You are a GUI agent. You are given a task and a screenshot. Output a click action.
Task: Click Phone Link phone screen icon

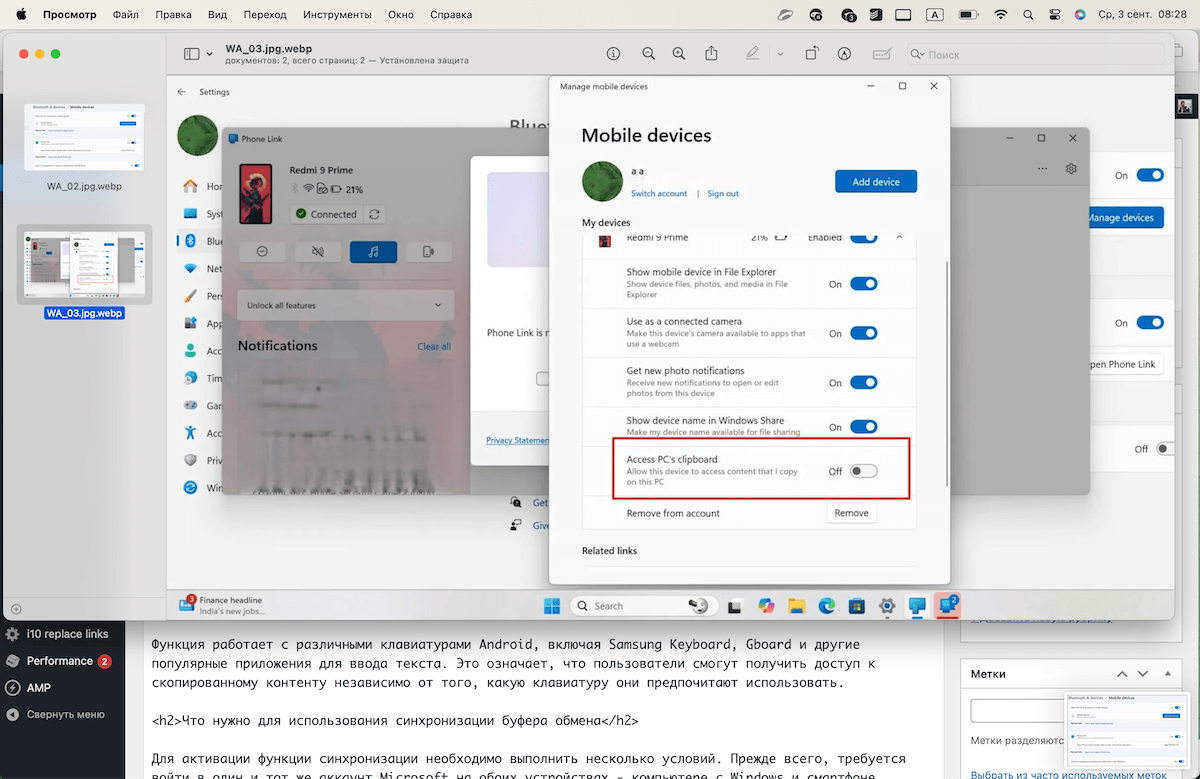[x=428, y=252]
